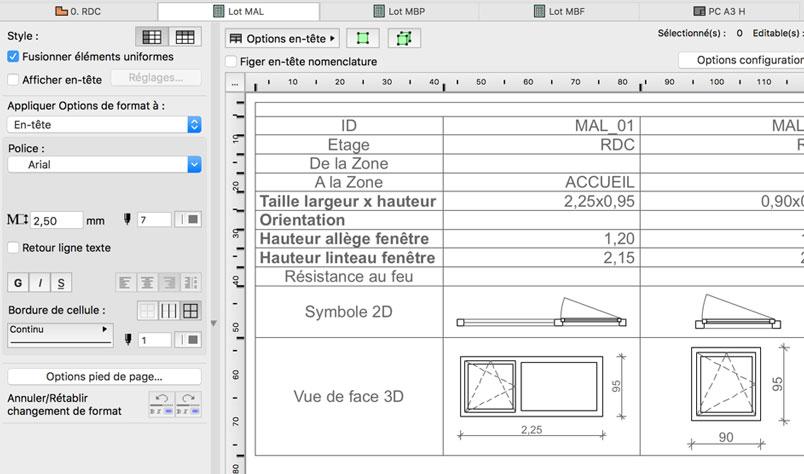Toggle underline S formatting
Viewport: 804px width, 474px height.
pyautogui.click(x=61, y=283)
